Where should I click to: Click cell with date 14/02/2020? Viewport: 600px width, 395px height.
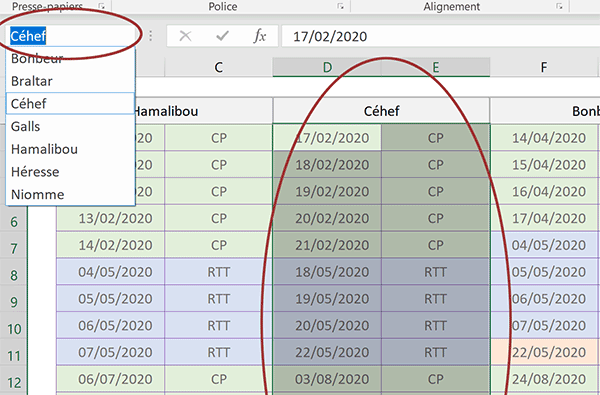point(111,245)
